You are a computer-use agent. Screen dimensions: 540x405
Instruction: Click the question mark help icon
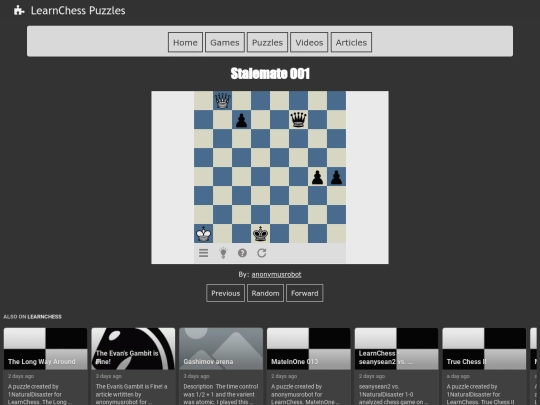[x=242, y=253]
